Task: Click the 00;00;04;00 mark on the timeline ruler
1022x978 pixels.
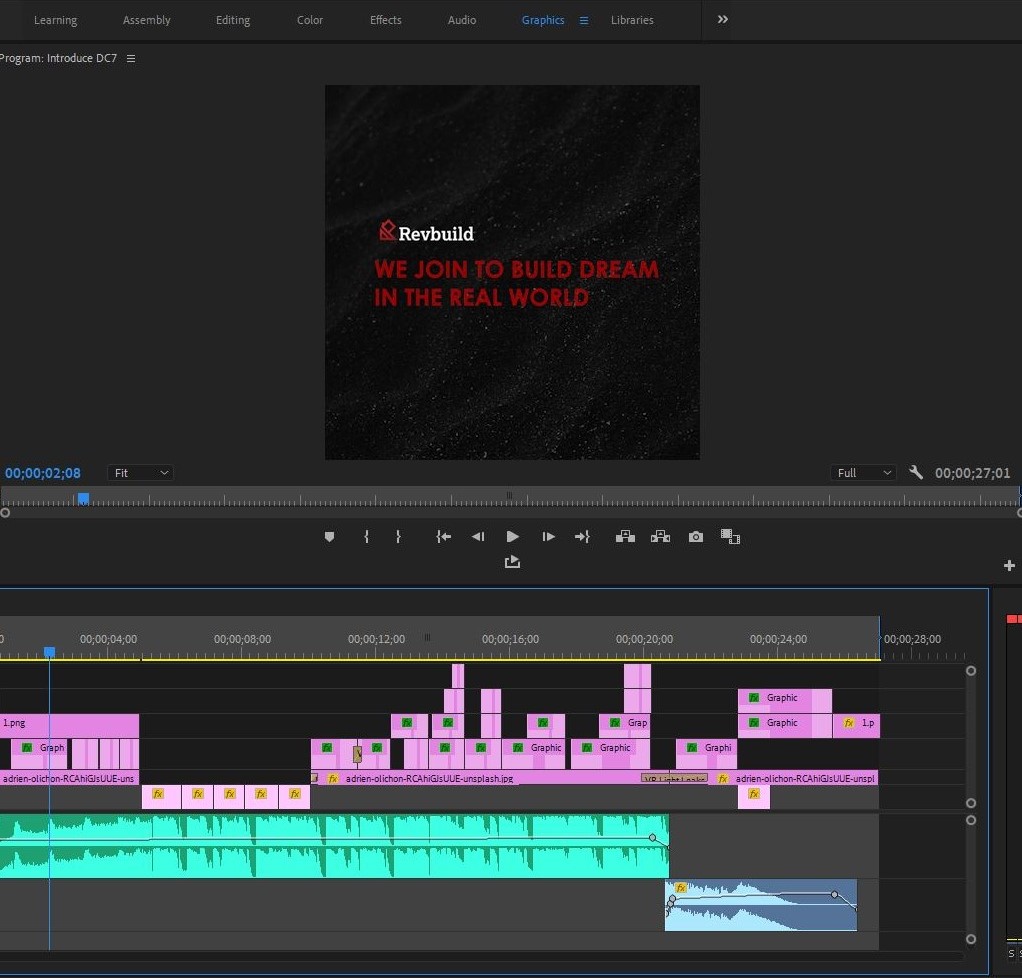Action: point(108,639)
